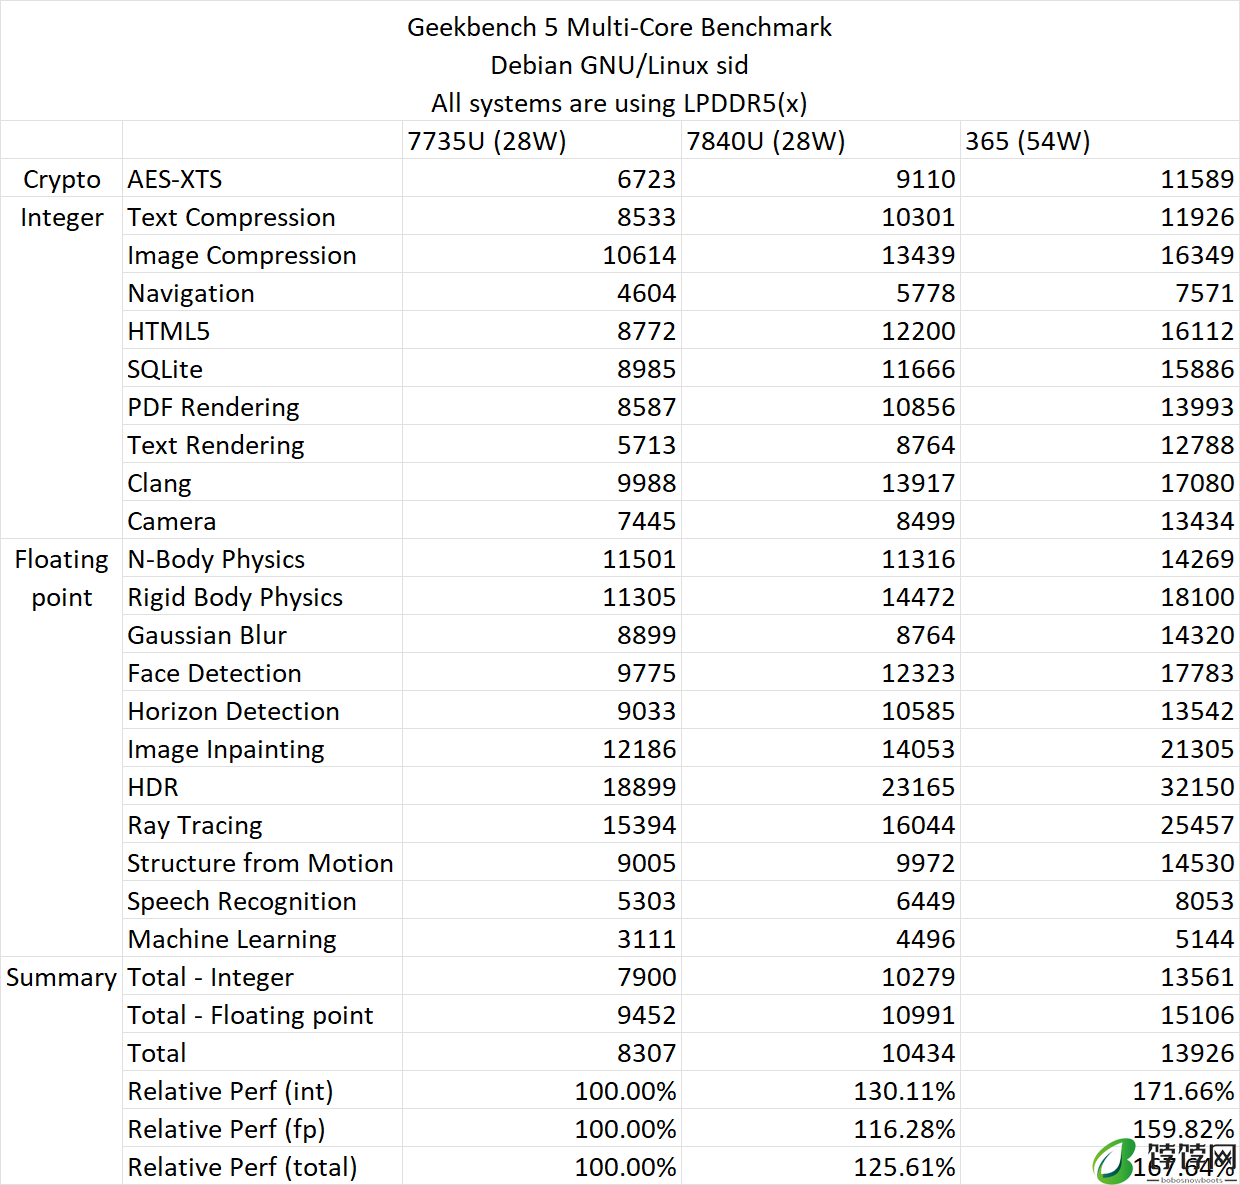Click the 'Total - Floating point' row label
This screenshot has width=1240, height=1185.
(251, 1015)
